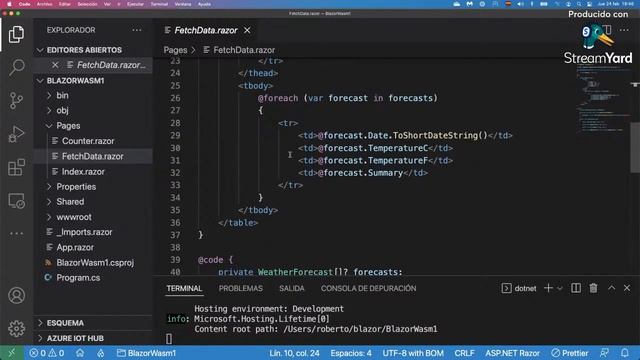Select the Terminal panel tab
The height and width of the screenshot is (360, 640).
184,288
